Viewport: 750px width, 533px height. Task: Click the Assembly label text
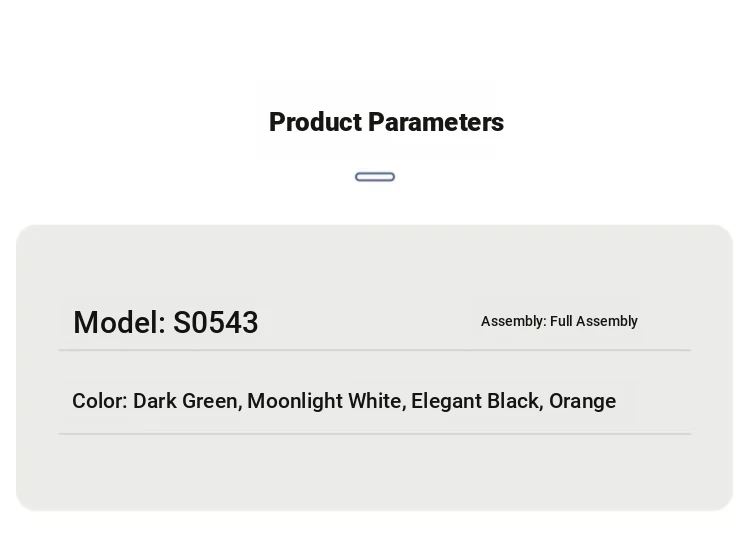pos(514,321)
